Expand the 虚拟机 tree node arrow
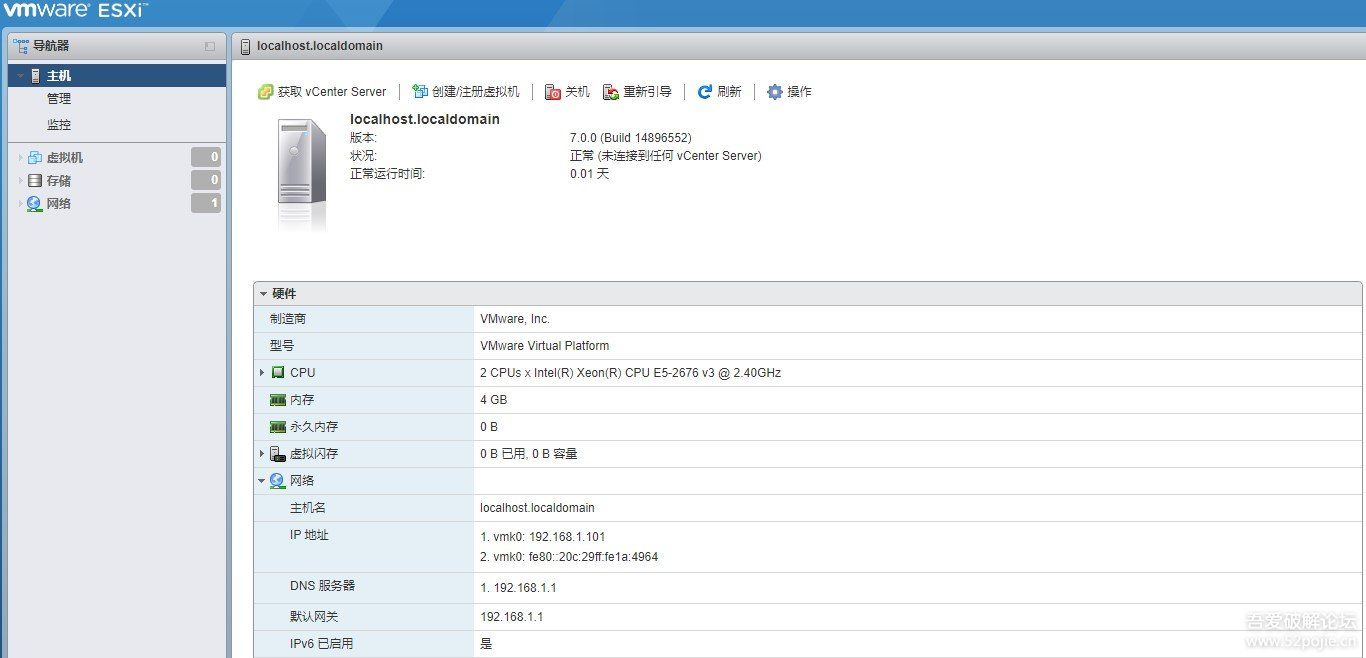The height and width of the screenshot is (658, 1366). (20, 158)
